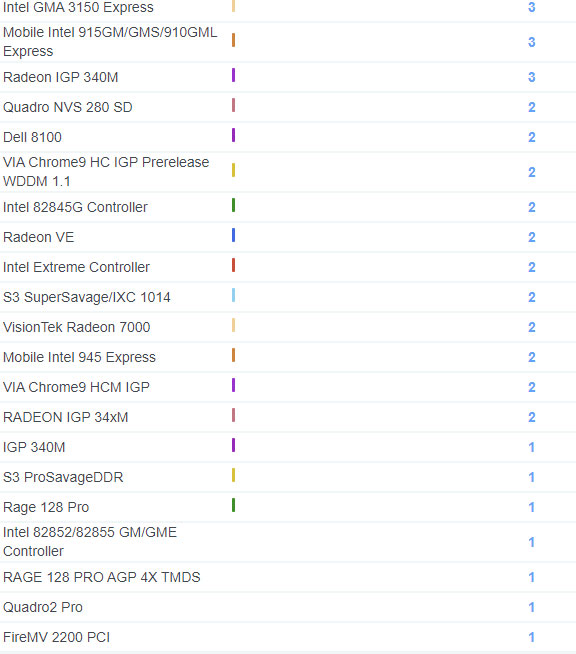Select the Quadro2 Pro entry

[43, 607]
